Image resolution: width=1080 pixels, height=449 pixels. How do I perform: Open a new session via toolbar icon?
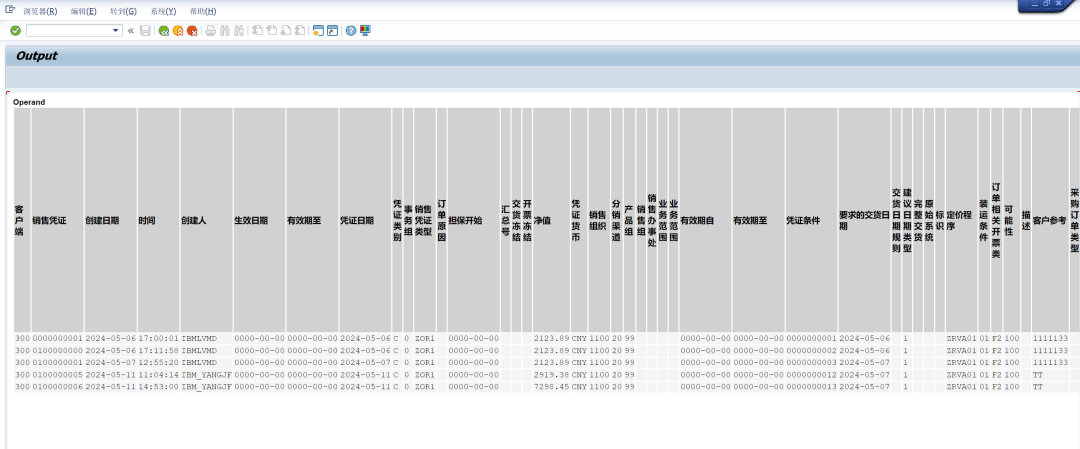318,31
